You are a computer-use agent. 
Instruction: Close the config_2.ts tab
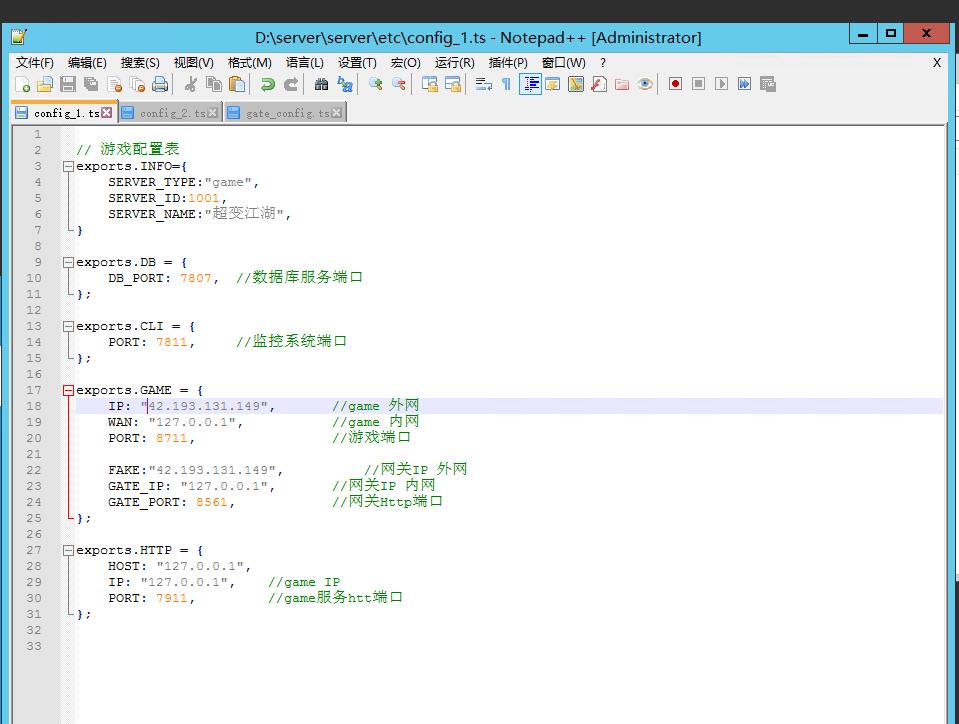click(x=214, y=113)
